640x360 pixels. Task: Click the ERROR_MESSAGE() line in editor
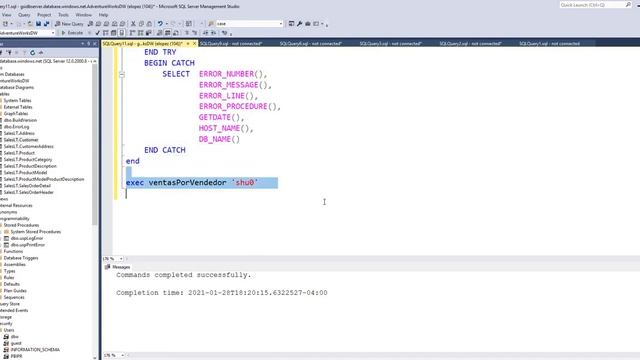(235, 85)
